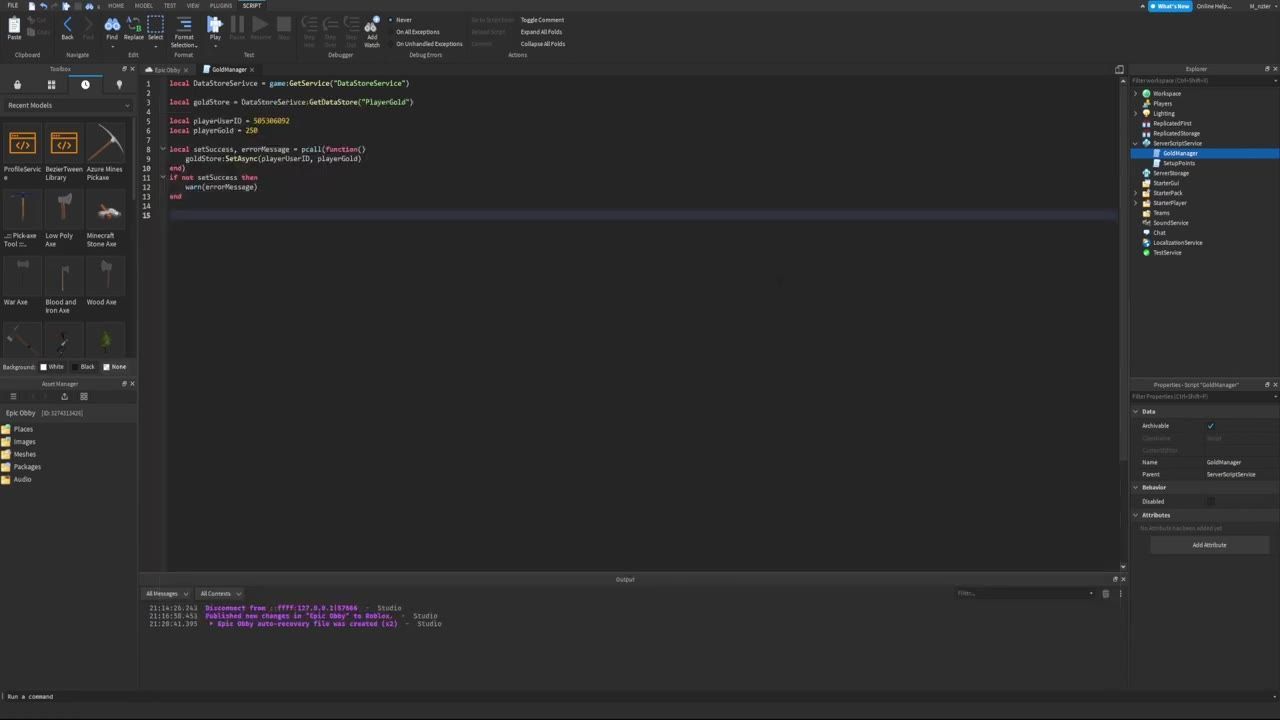Image resolution: width=1280 pixels, height=720 pixels.
Task: Clear the Output window icon
Action: coord(1105,594)
